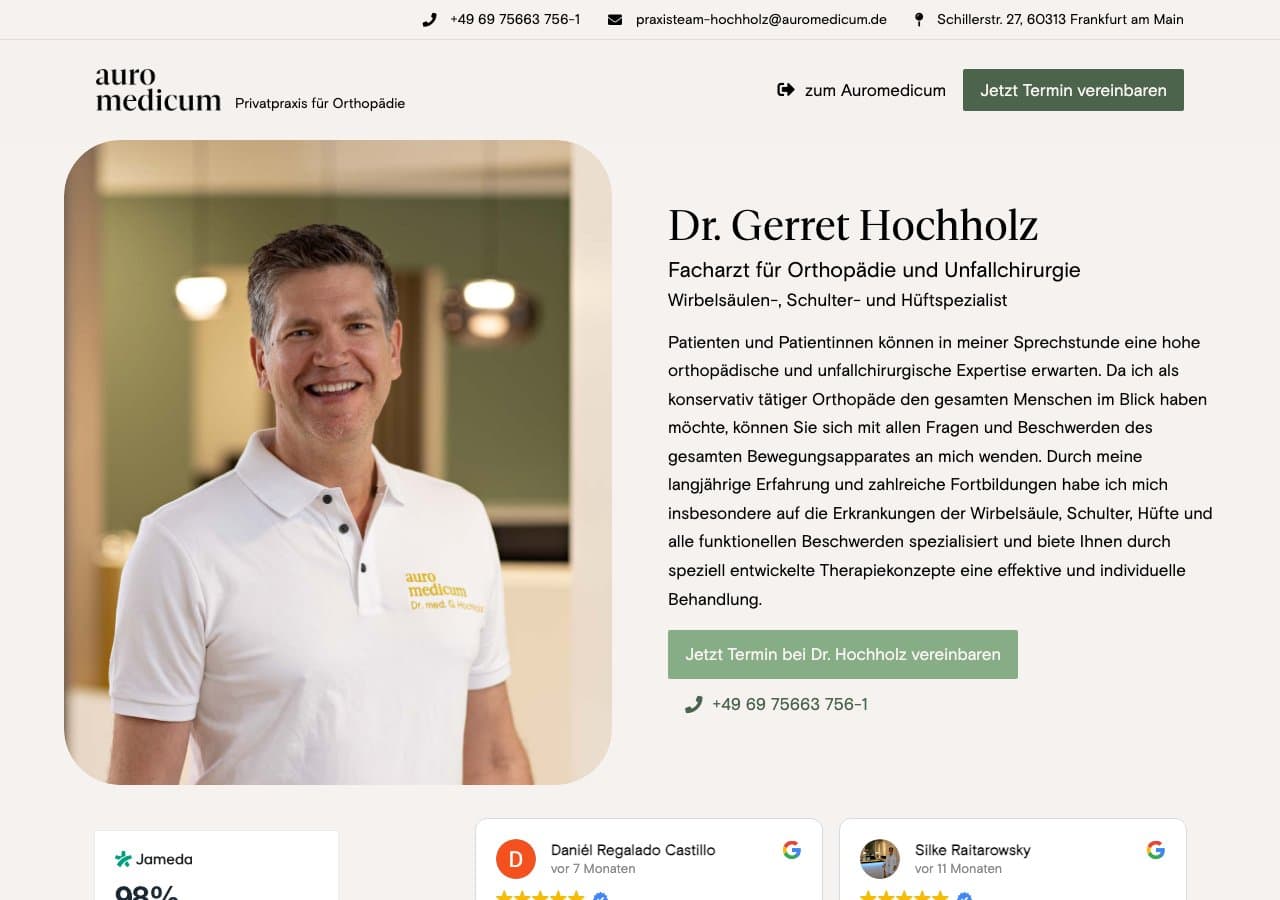1280x900 pixels.
Task: Click the 'Jetzt Termin vereinbaren' button
Action: pos(1073,90)
